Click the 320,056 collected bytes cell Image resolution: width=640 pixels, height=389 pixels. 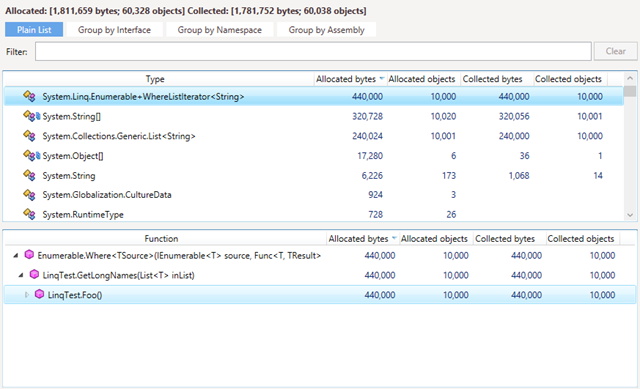point(514,116)
